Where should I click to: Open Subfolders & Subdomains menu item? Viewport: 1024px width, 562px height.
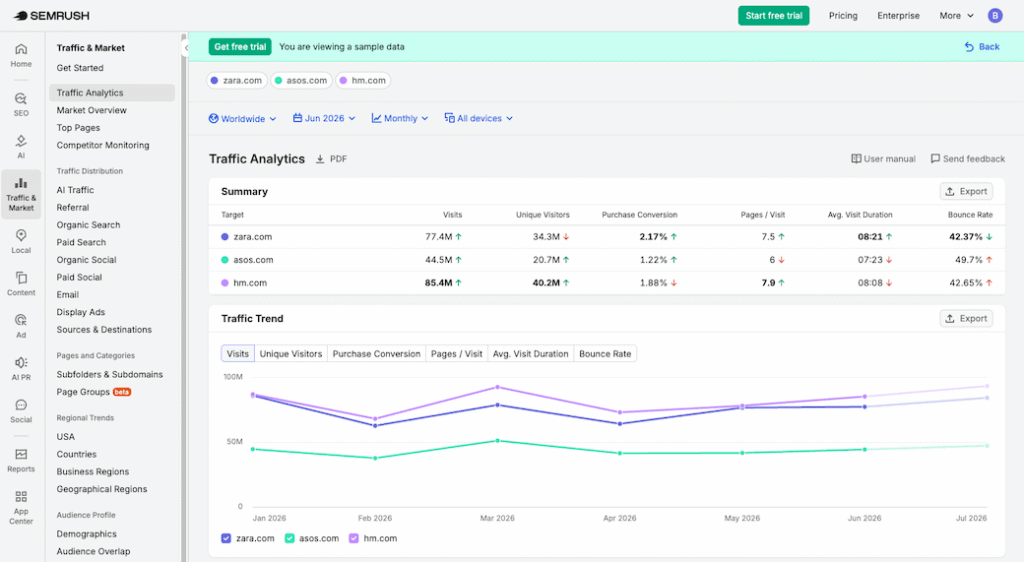point(110,374)
